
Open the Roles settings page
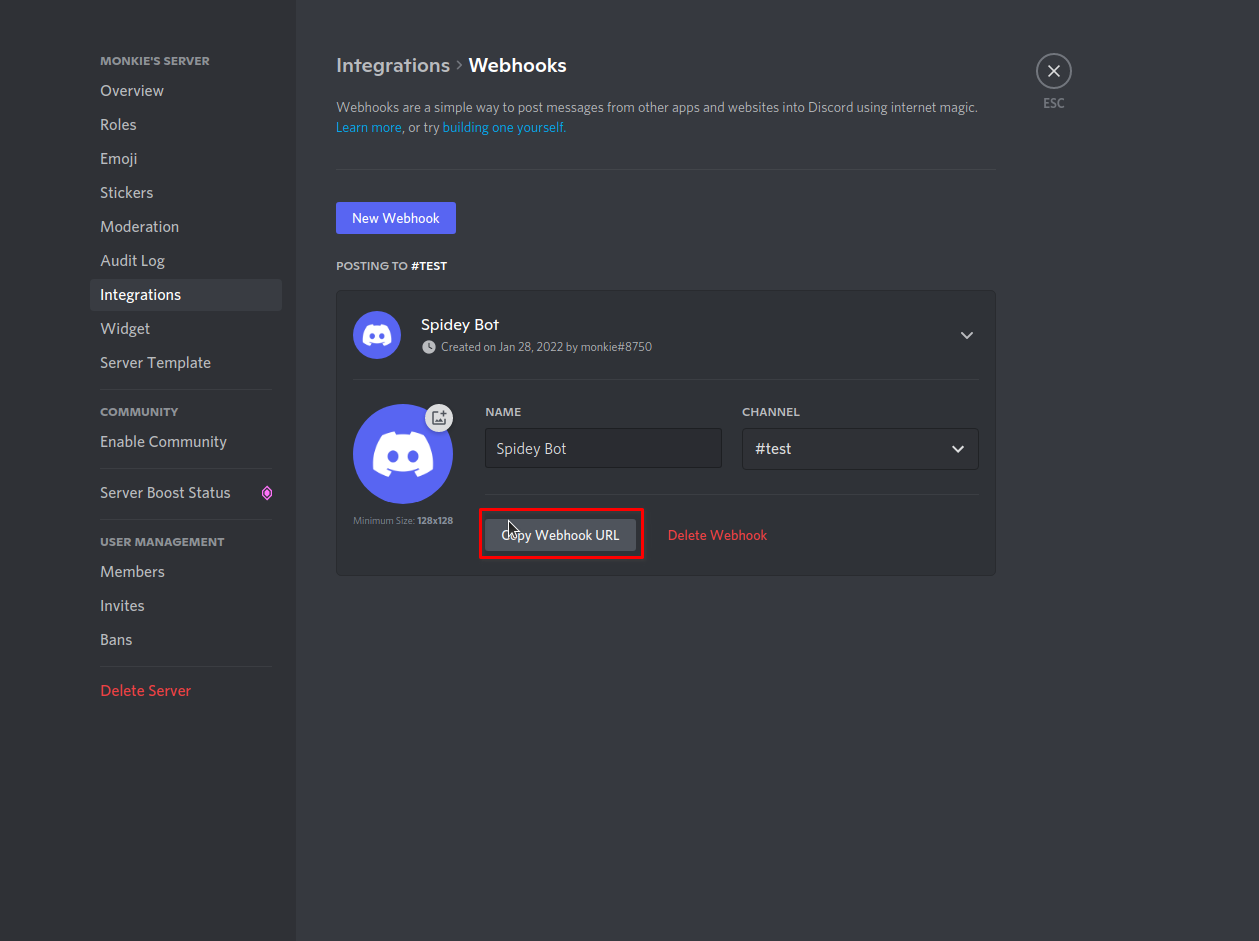click(x=186, y=125)
